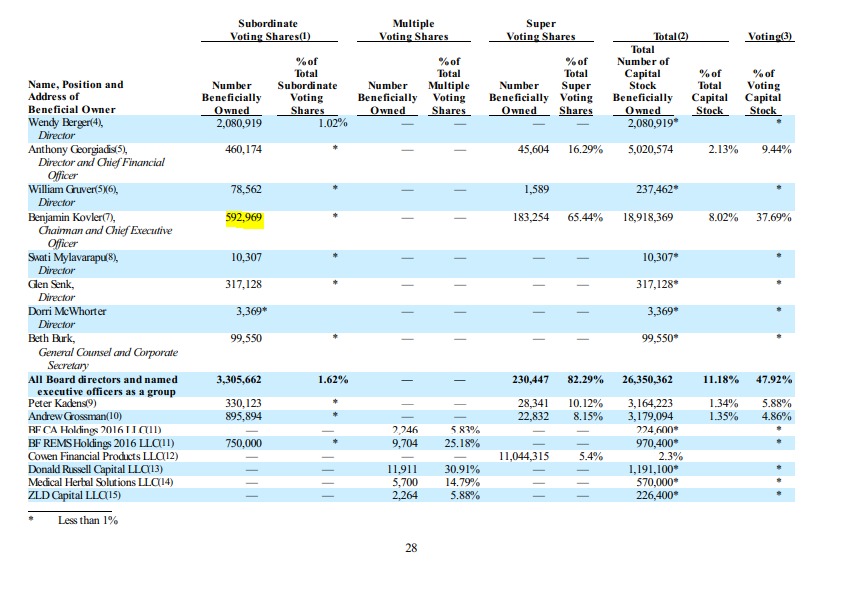The image size is (863, 611).
Task: Select the 'Less than 1%' footnote text
Action: (x=88, y=520)
